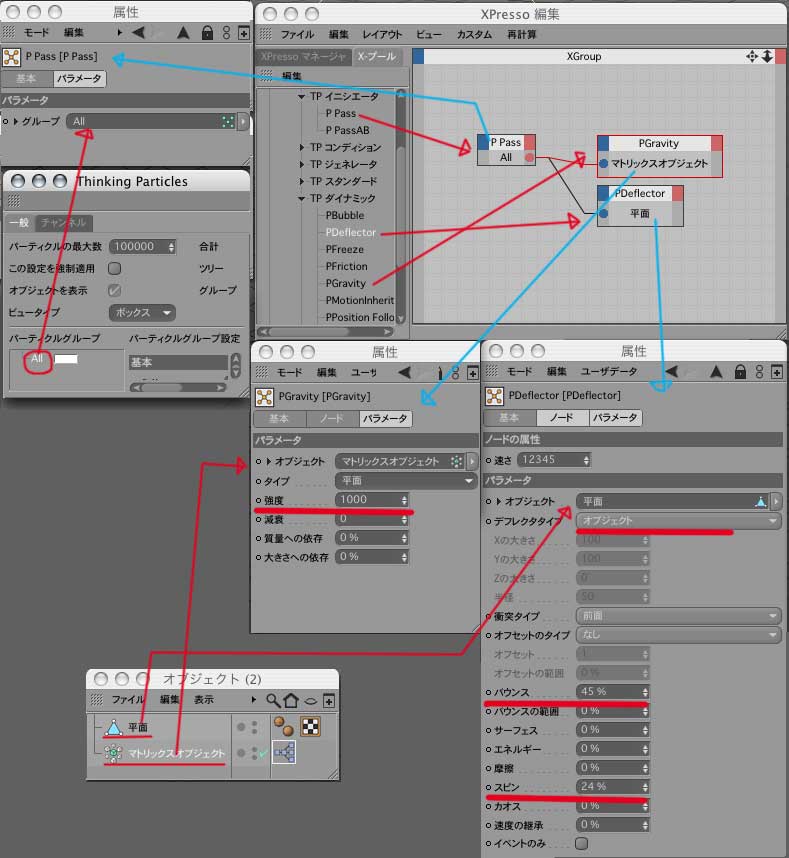Click arrow button beside PDeflector オブジェクト field
789x858 pixels.
click(x=776, y=501)
